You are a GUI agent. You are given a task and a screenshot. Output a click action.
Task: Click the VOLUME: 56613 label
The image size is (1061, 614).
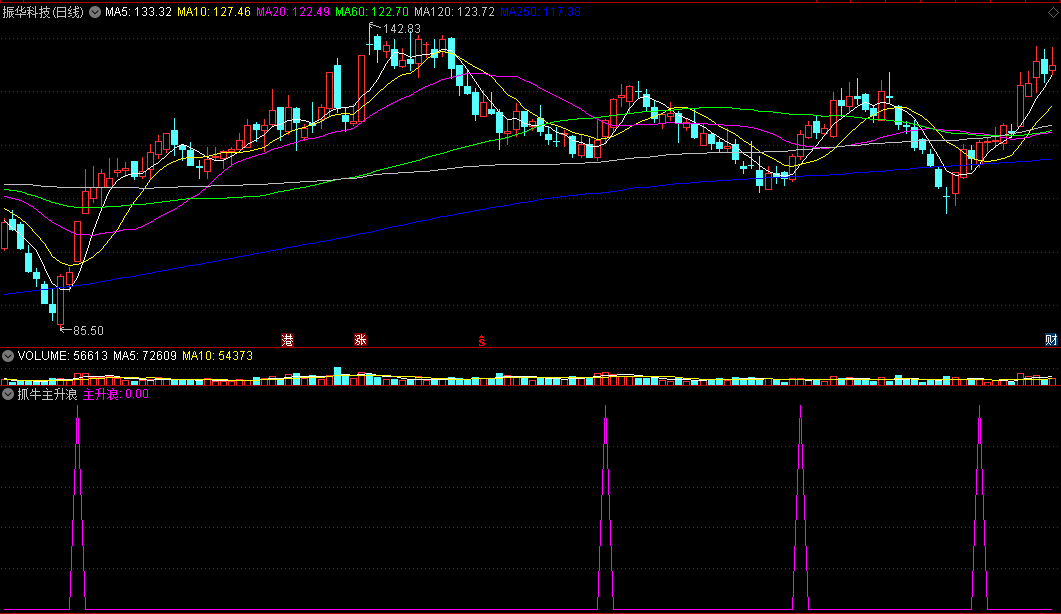pyautogui.click(x=62, y=356)
